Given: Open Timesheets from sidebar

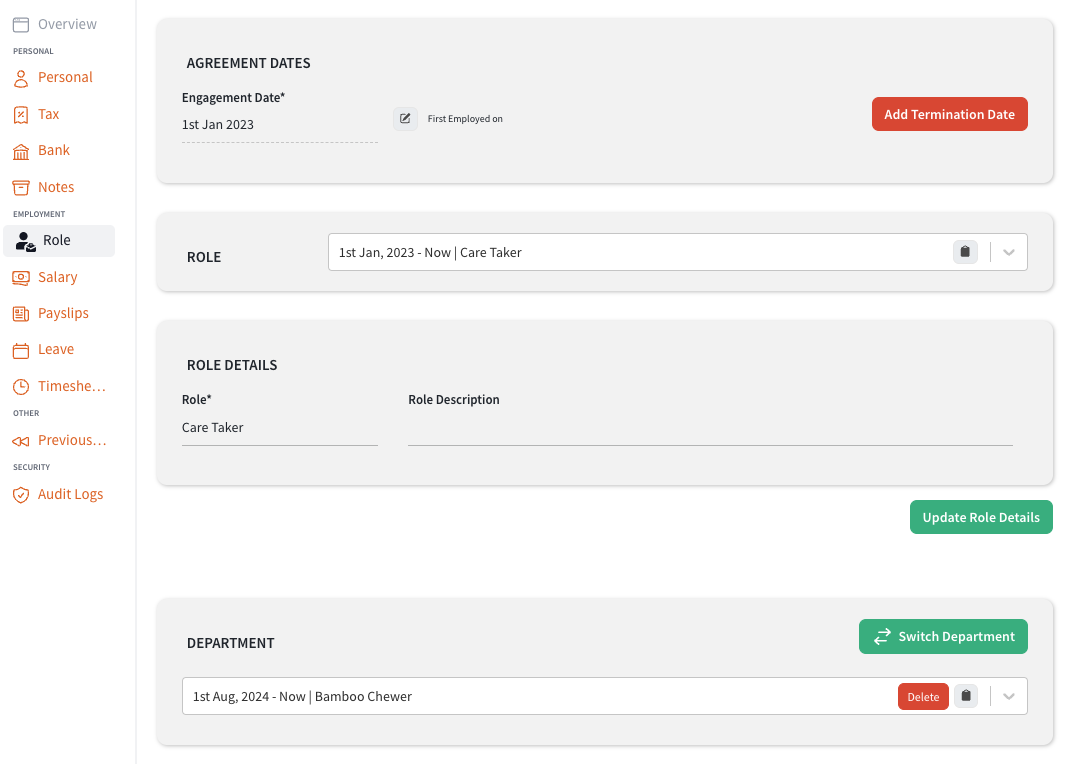Looking at the screenshot, I should 60,386.
